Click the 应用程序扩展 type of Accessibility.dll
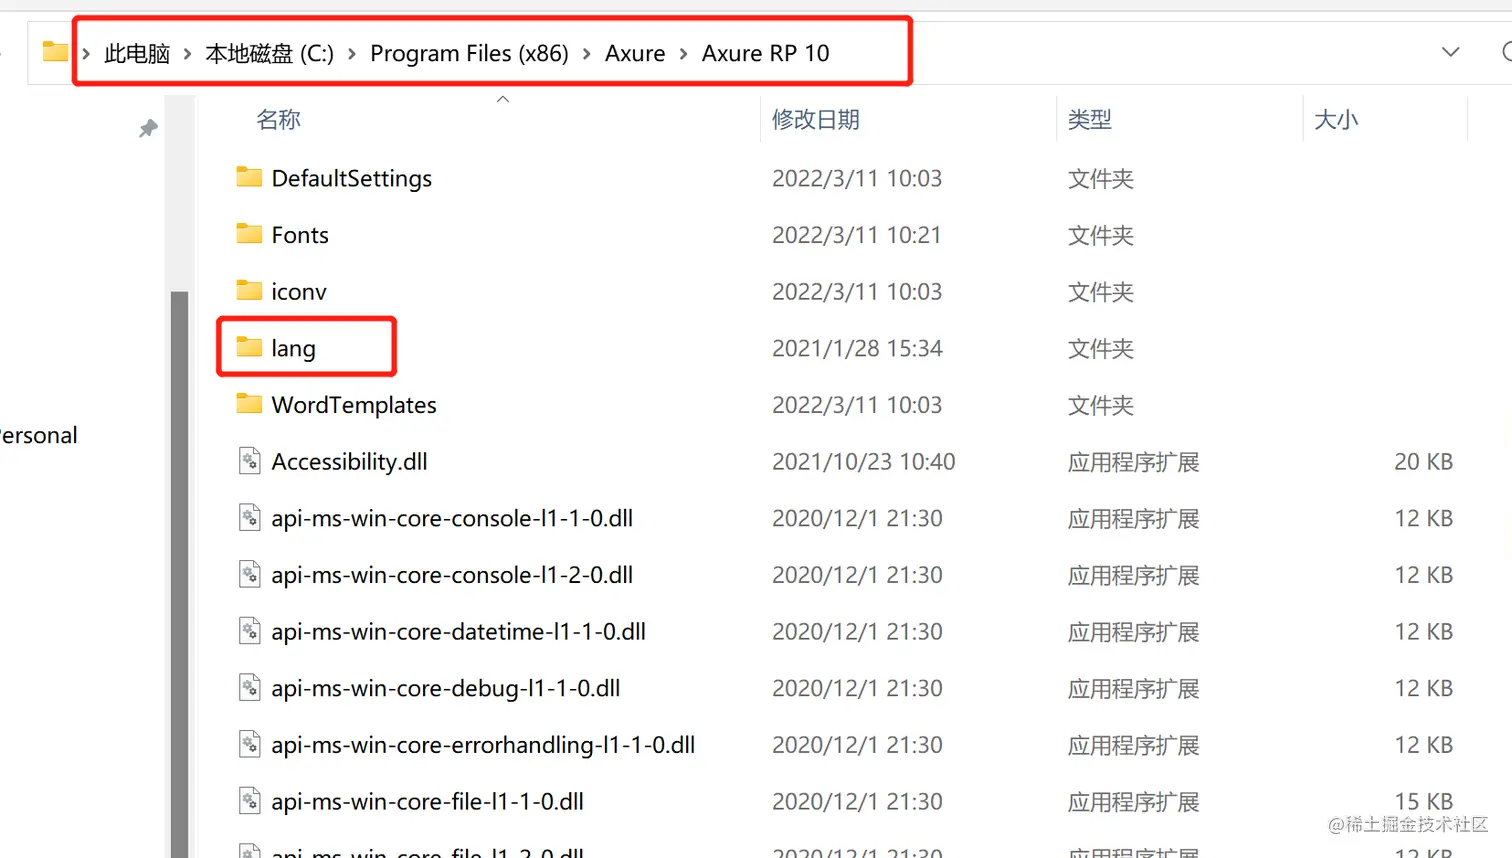This screenshot has height=858, width=1512. (x=1134, y=462)
